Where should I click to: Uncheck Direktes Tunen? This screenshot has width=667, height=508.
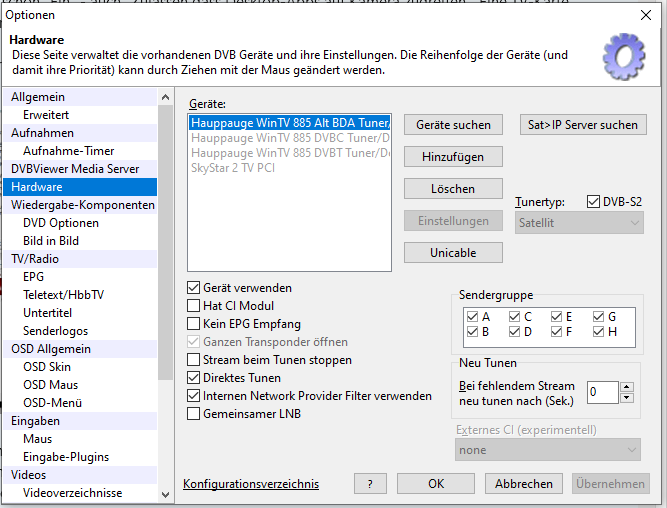[194, 378]
